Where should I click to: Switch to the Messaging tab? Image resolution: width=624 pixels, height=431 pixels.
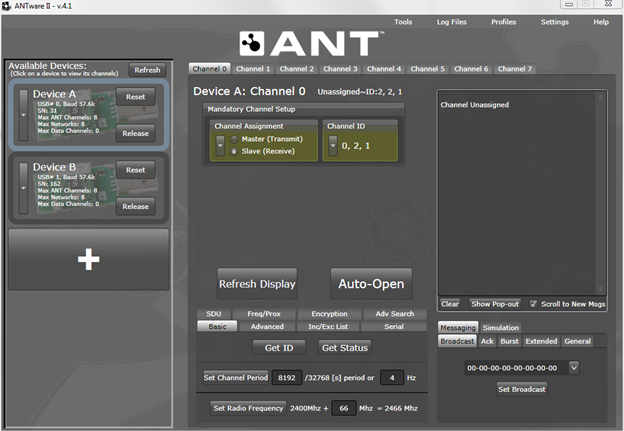(458, 328)
